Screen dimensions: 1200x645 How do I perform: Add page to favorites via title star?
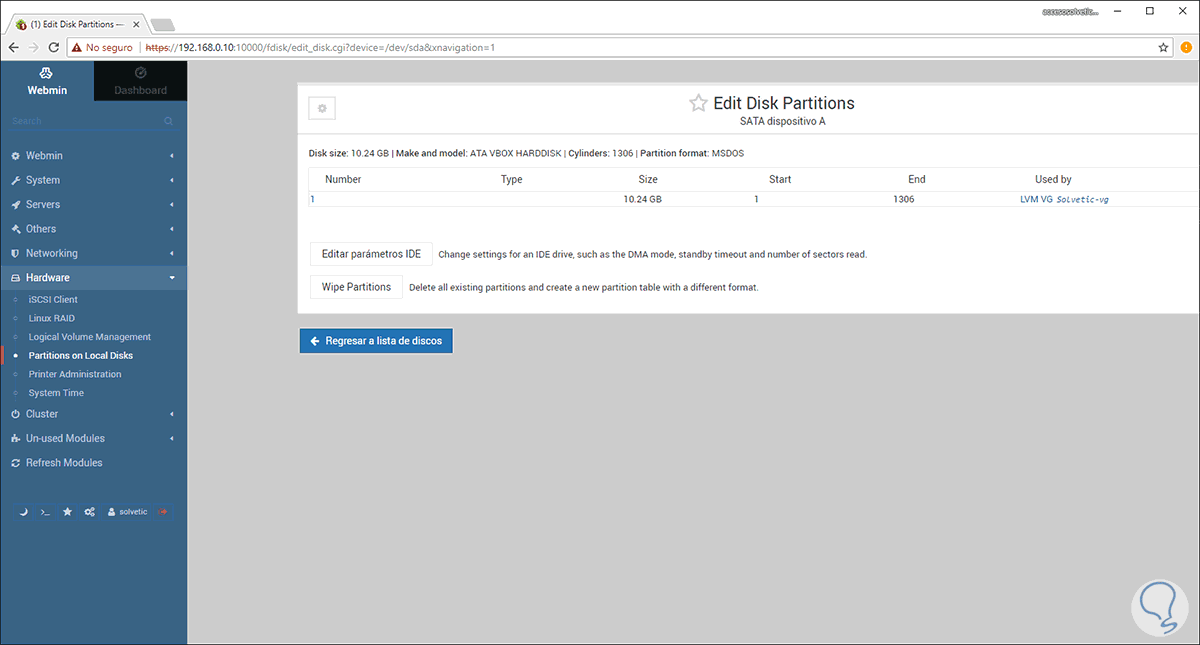pos(698,103)
